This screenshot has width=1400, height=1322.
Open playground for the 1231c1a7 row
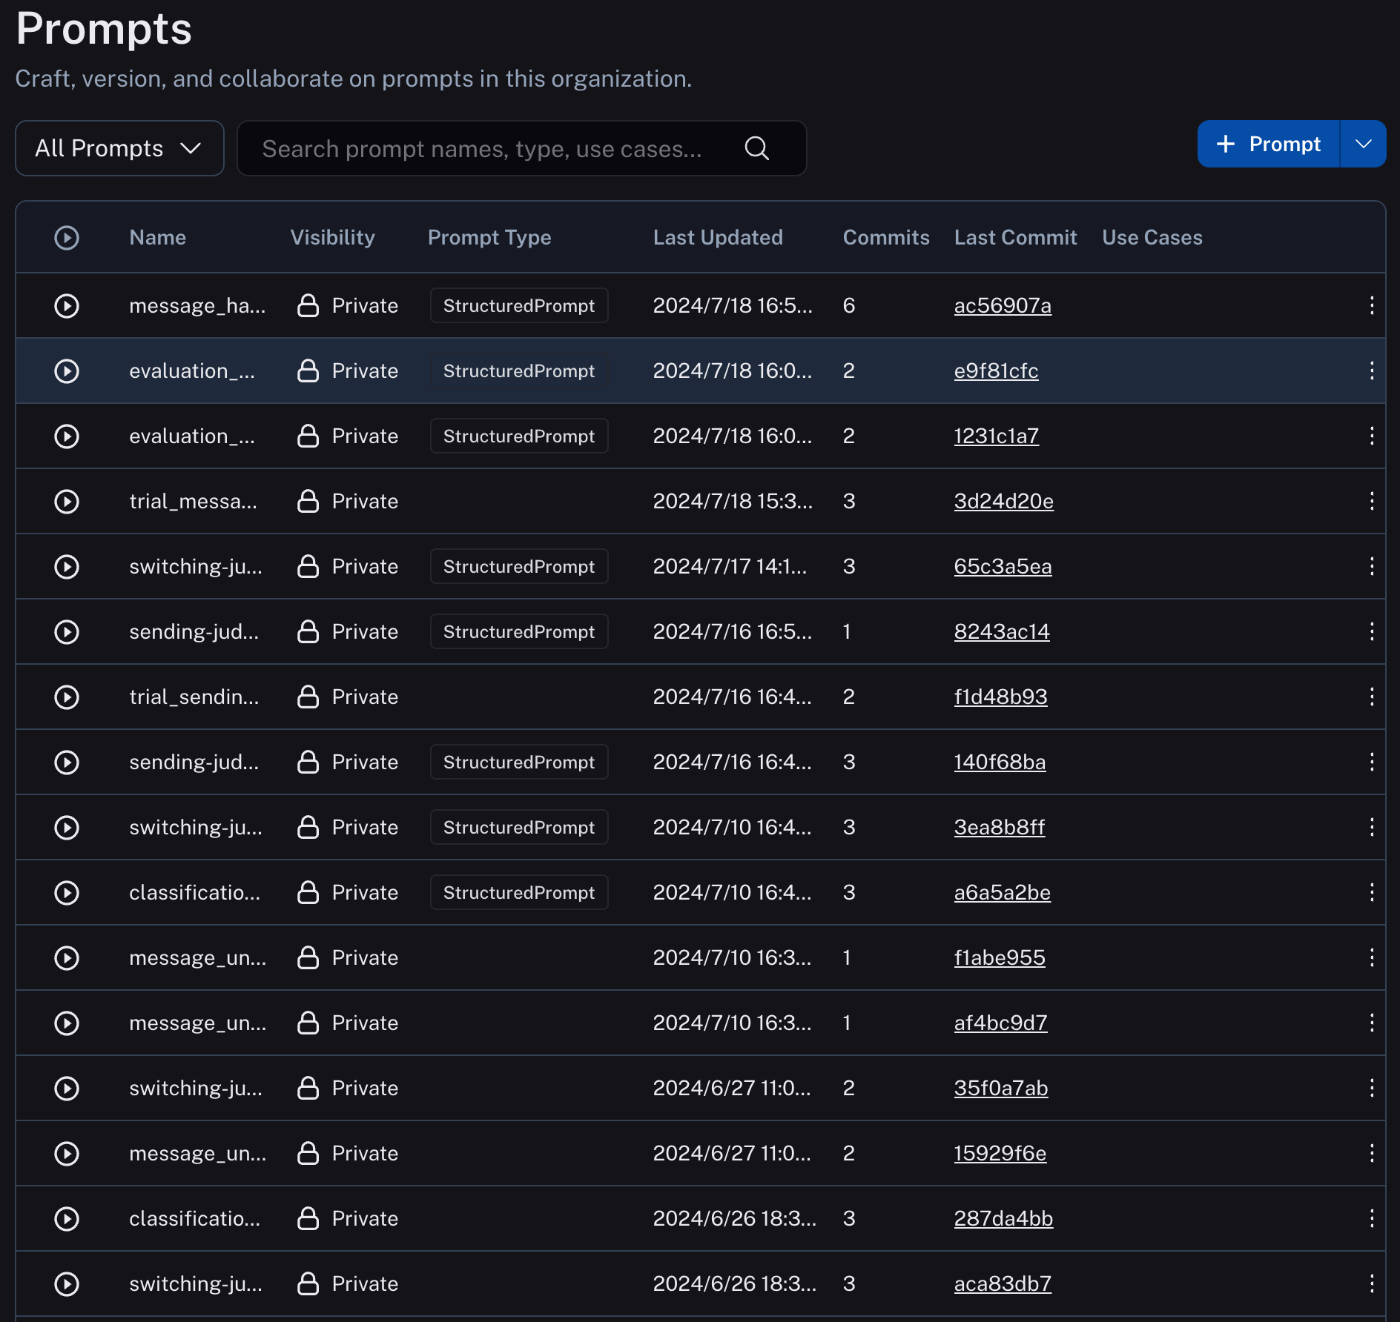67,436
